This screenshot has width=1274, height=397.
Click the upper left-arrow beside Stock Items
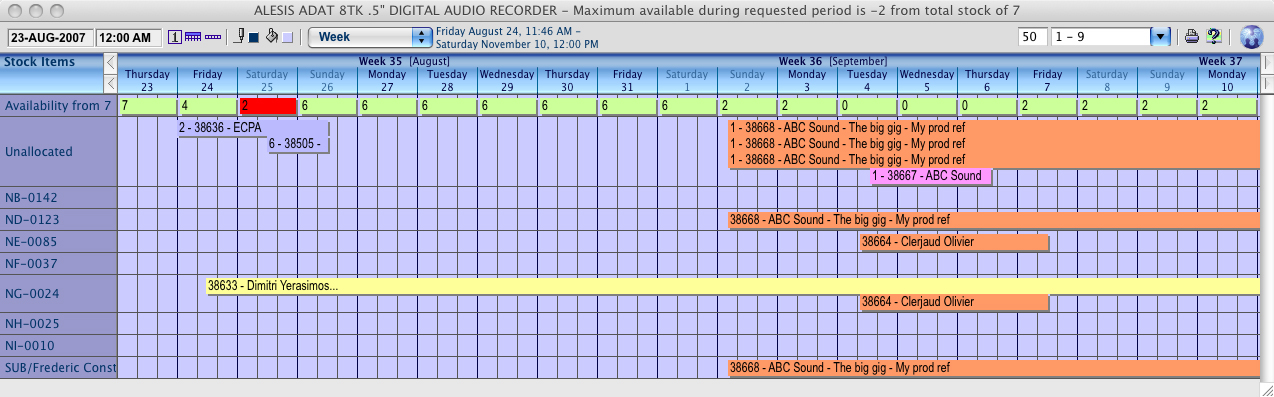pyautogui.click(x=110, y=62)
